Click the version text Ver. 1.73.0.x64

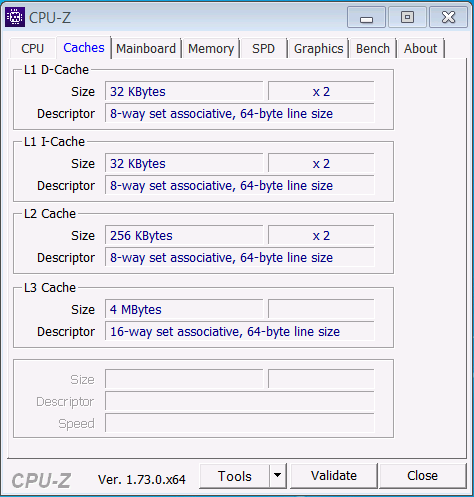pyautogui.click(x=142, y=479)
